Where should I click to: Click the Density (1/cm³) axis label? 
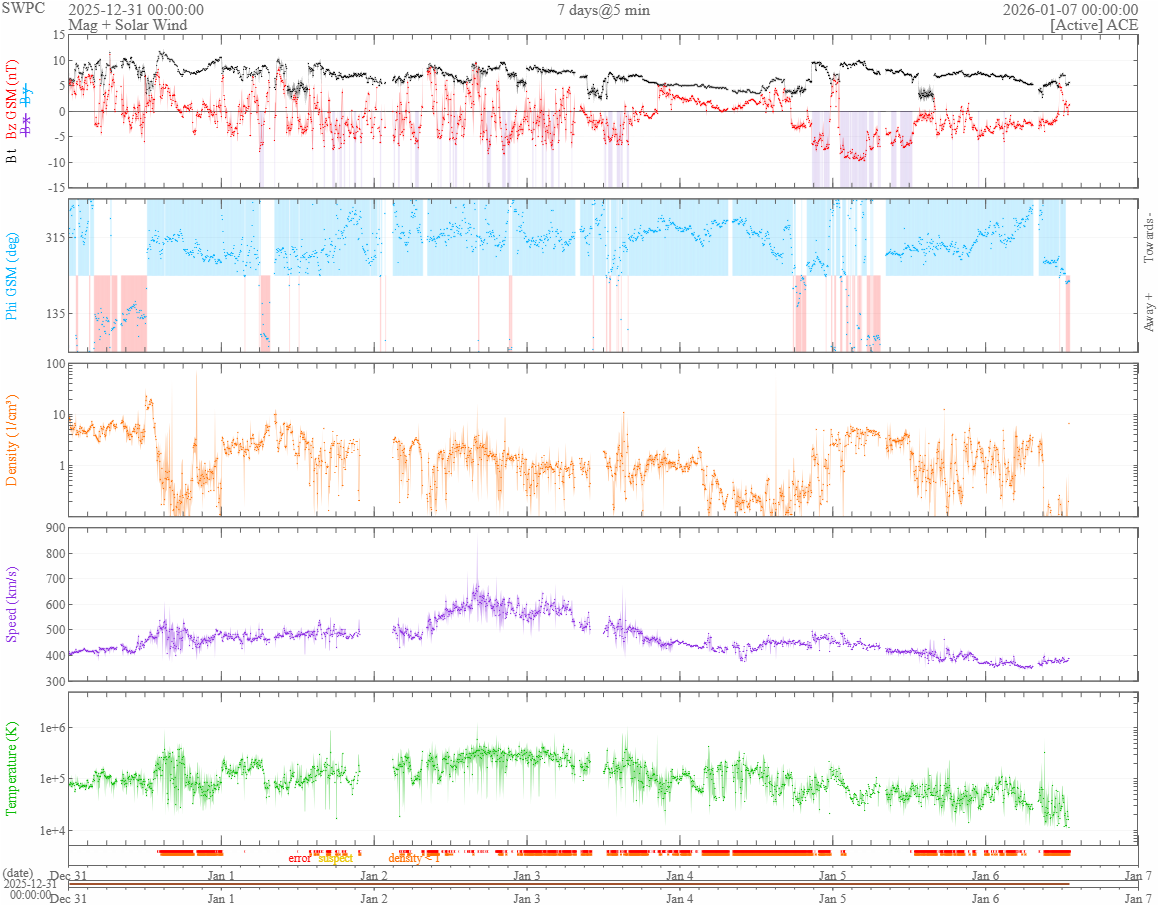tap(11, 440)
